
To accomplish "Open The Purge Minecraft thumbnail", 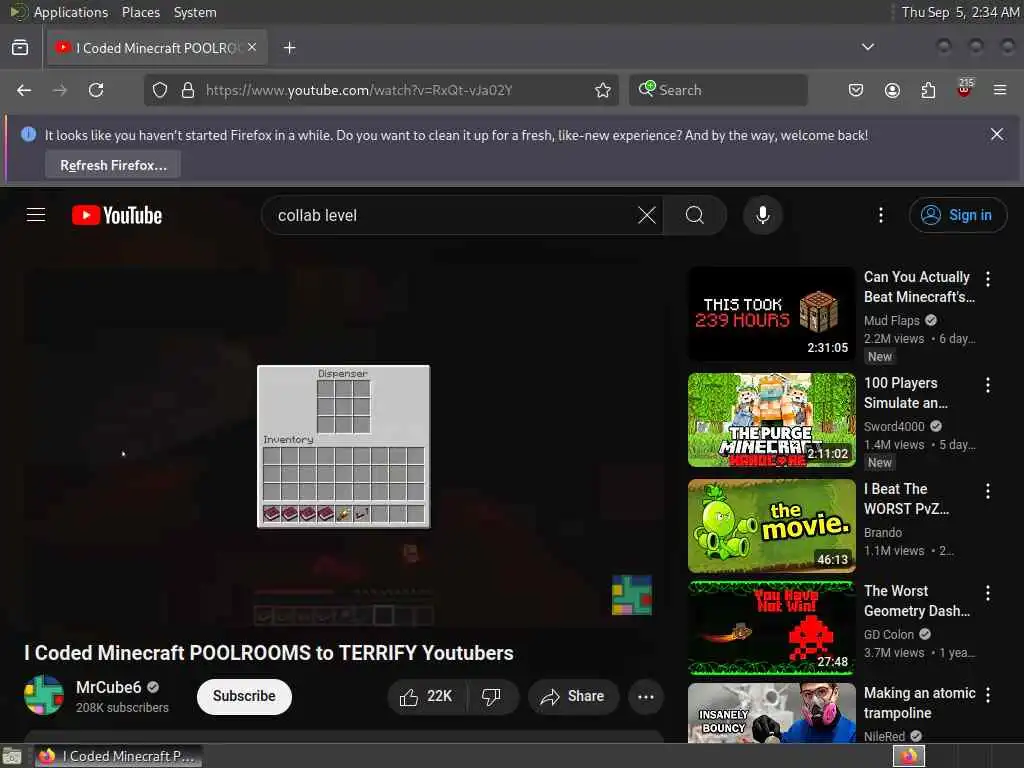I will (x=771, y=420).
